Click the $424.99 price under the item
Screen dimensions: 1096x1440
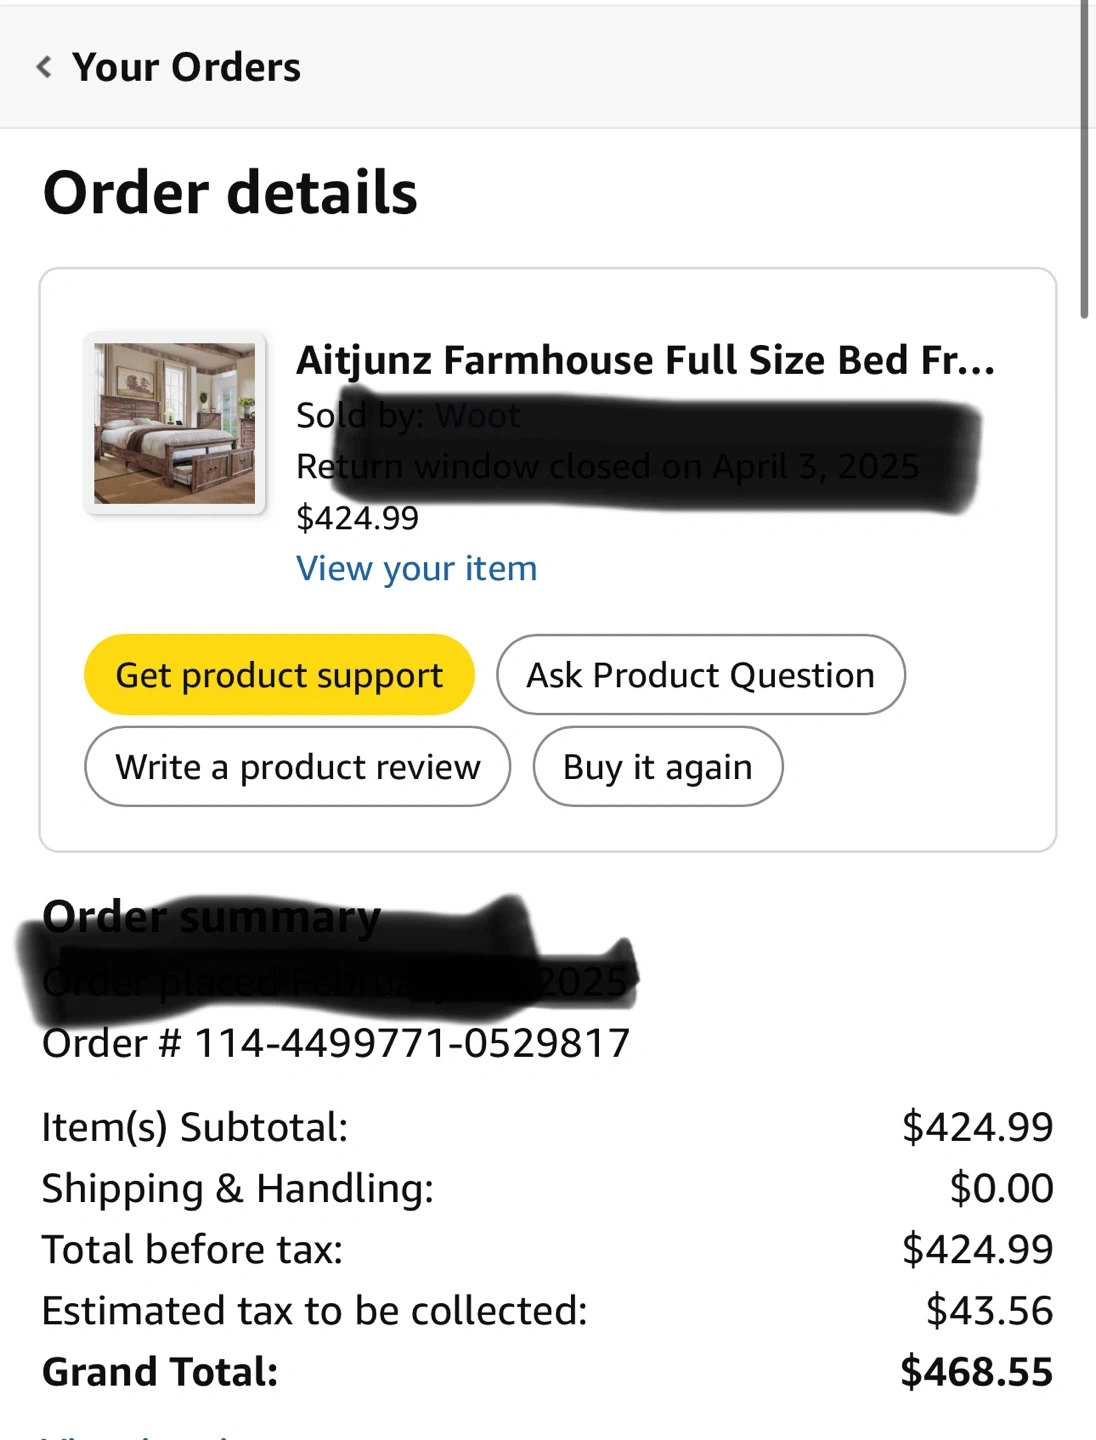point(357,518)
